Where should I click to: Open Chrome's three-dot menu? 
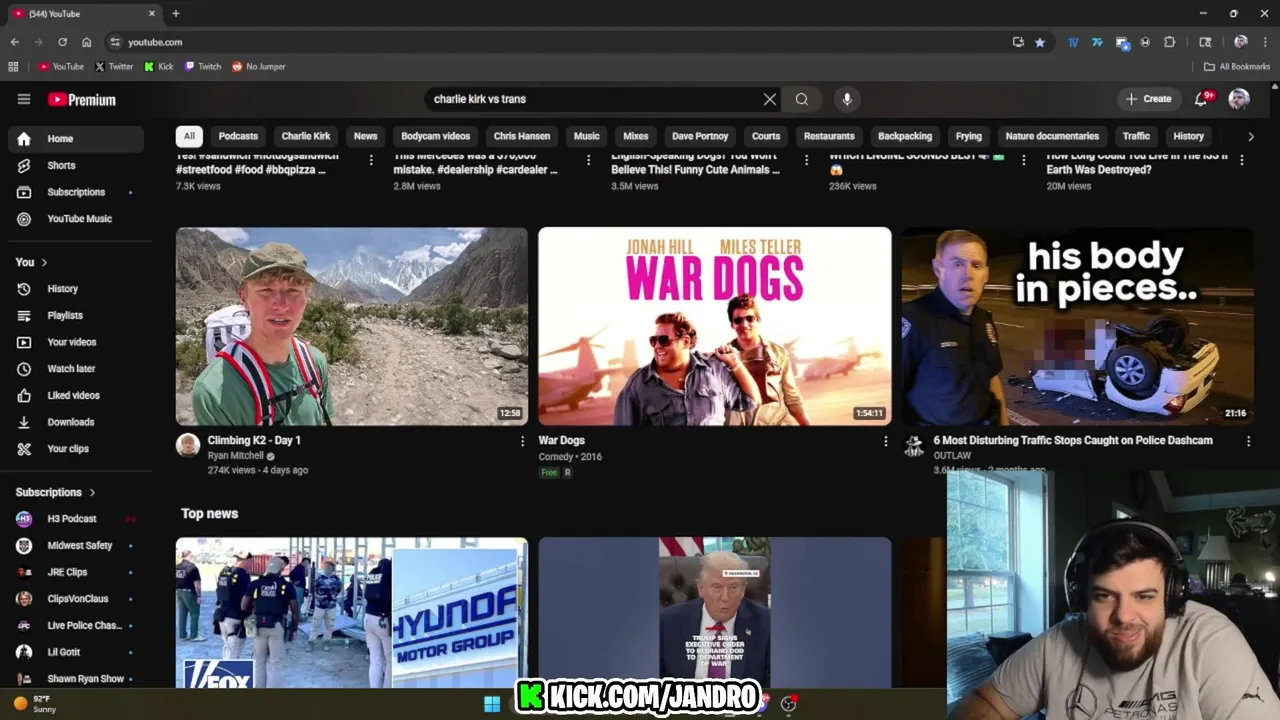point(1265,42)
